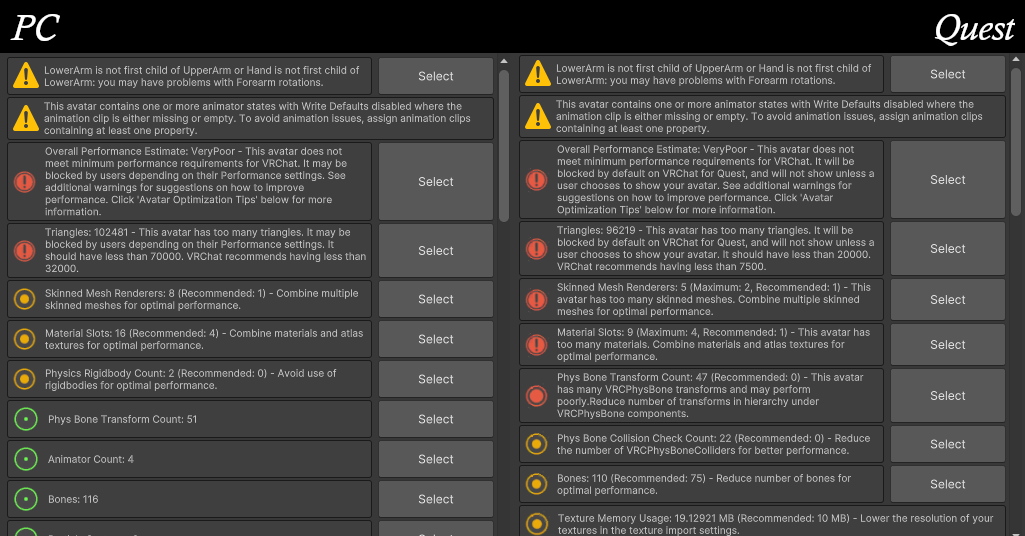Click the PC 'Animator Count: 4' text
The width and height of the screenshot is (1025, 536).
91,459
